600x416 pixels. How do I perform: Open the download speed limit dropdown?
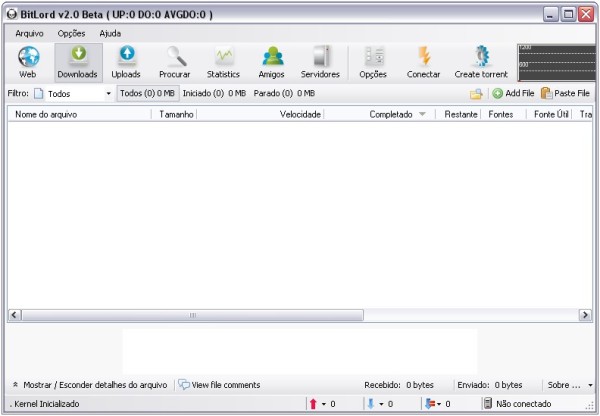coord(381,404)
